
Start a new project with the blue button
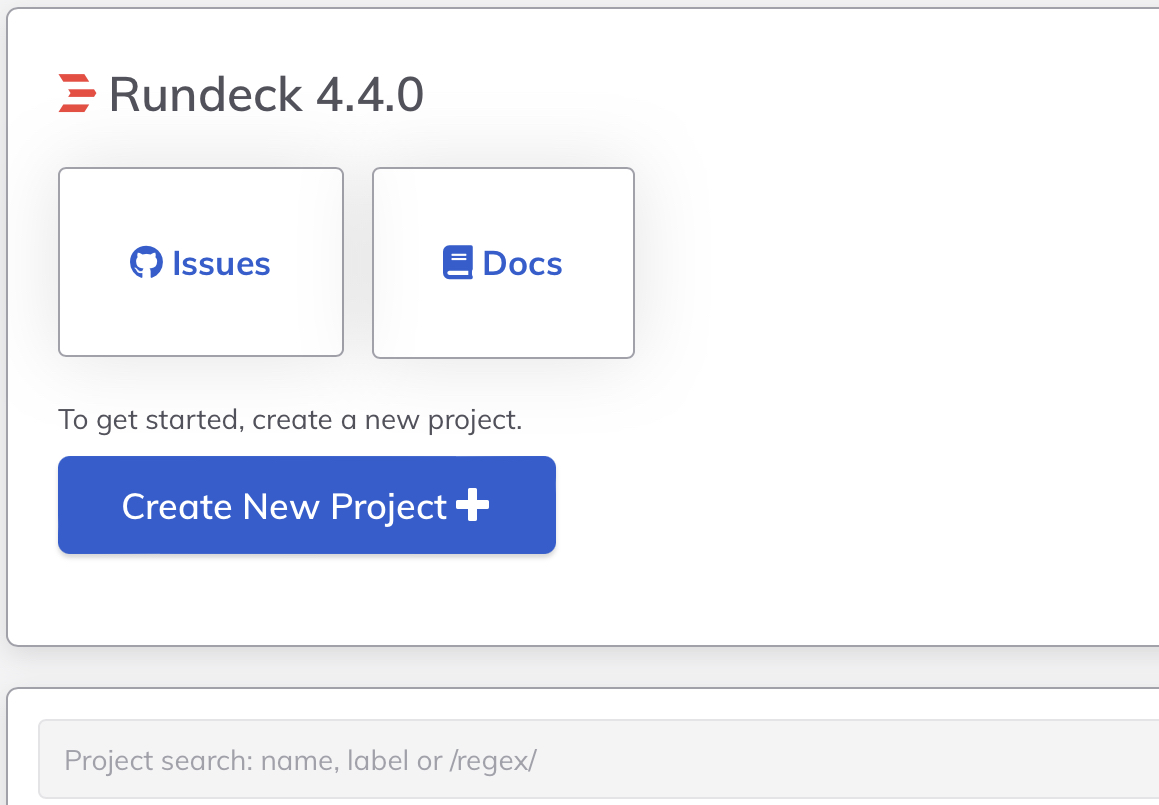click(307, 505)
